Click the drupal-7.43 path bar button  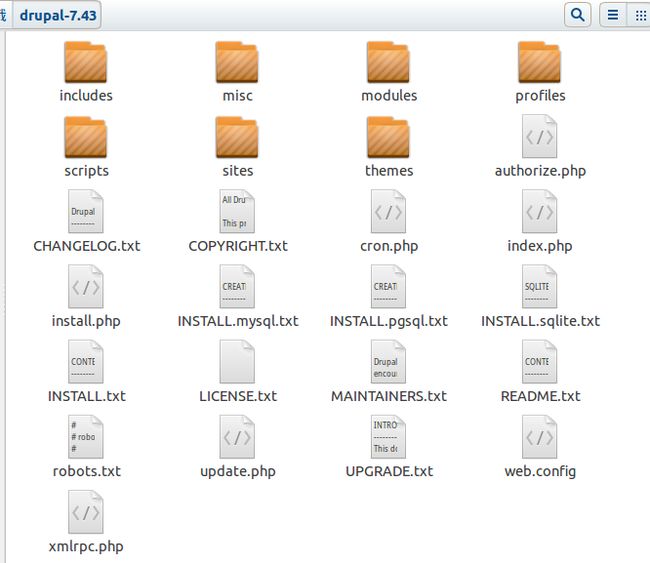pos(57,15)
